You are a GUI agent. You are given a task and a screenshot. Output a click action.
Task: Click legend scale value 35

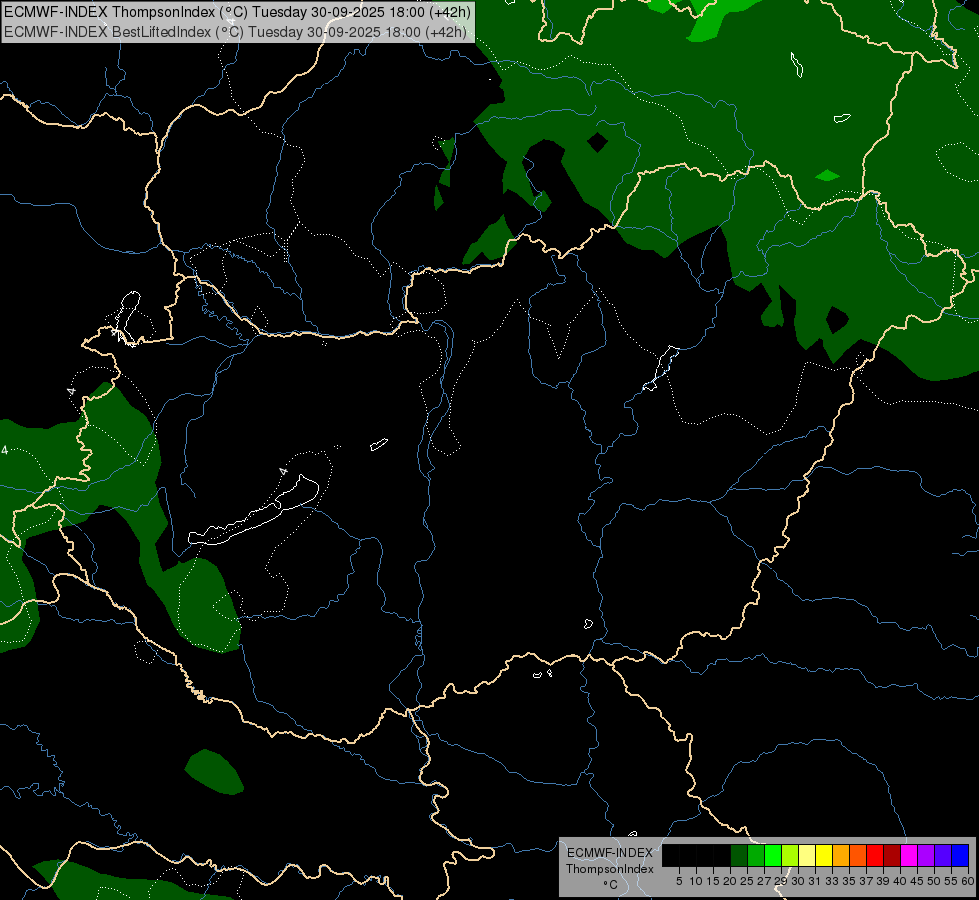tap(849, 881)
